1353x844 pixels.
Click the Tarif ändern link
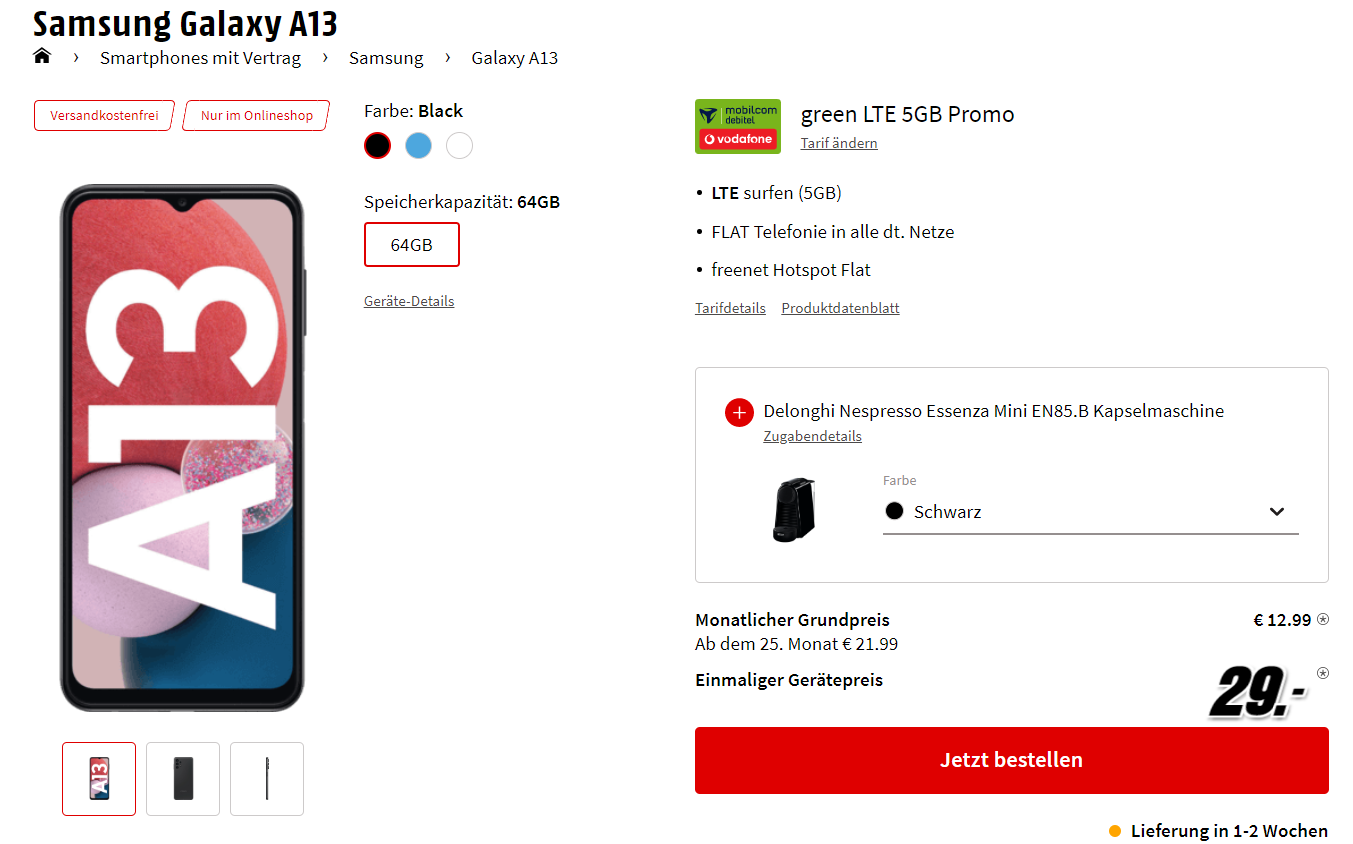839,143
